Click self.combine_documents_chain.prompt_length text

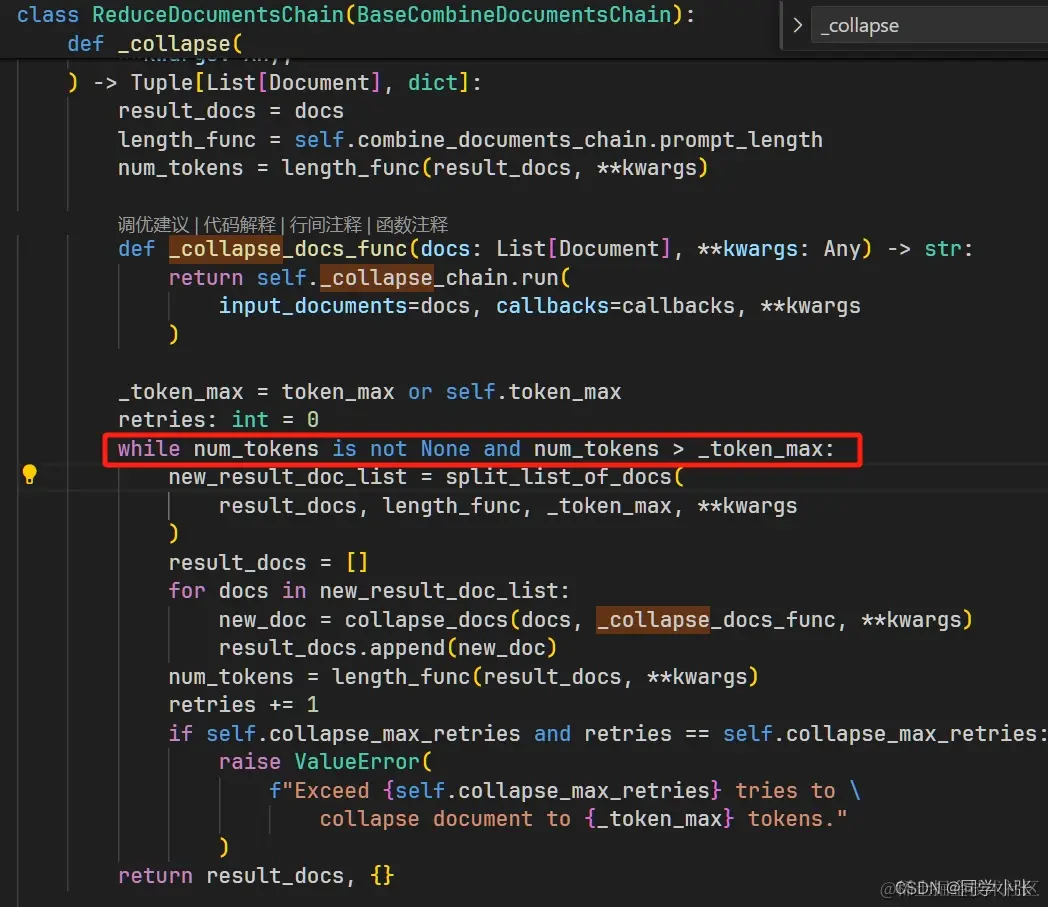click(x=558, y=140)
